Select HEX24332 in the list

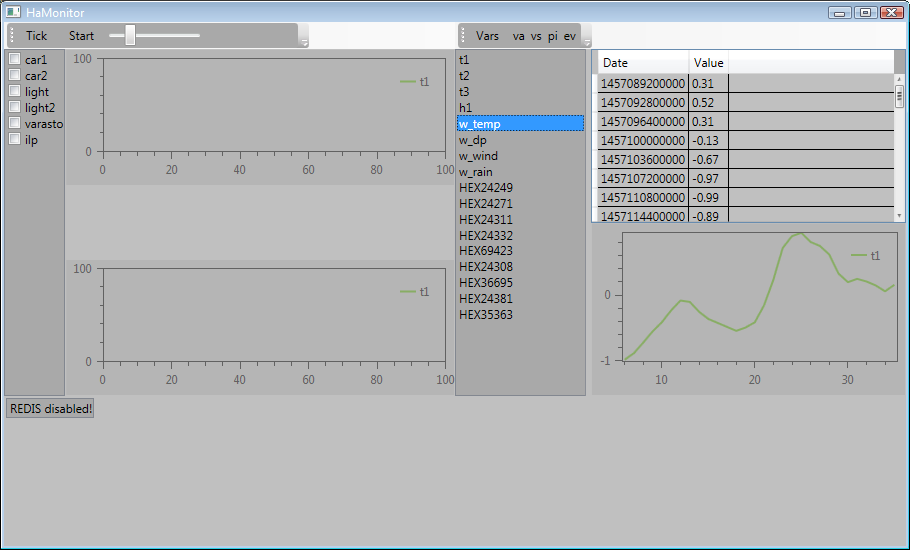(x=521, y=236)
